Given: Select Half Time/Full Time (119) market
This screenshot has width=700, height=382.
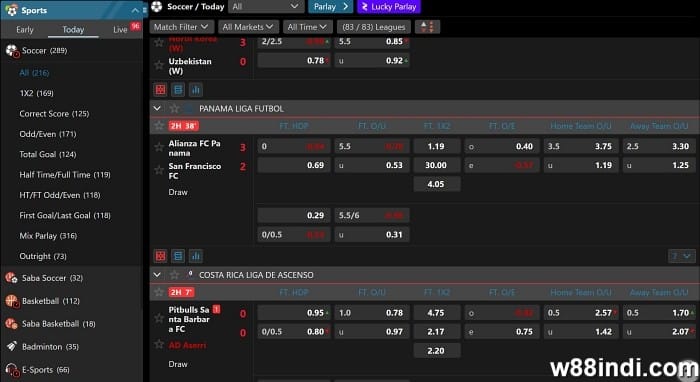Looking at the screenshot, I should coord(65,175).
